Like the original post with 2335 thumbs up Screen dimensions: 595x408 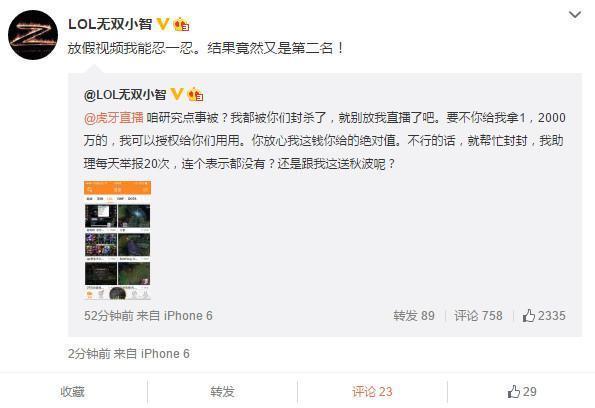(544, 316)
